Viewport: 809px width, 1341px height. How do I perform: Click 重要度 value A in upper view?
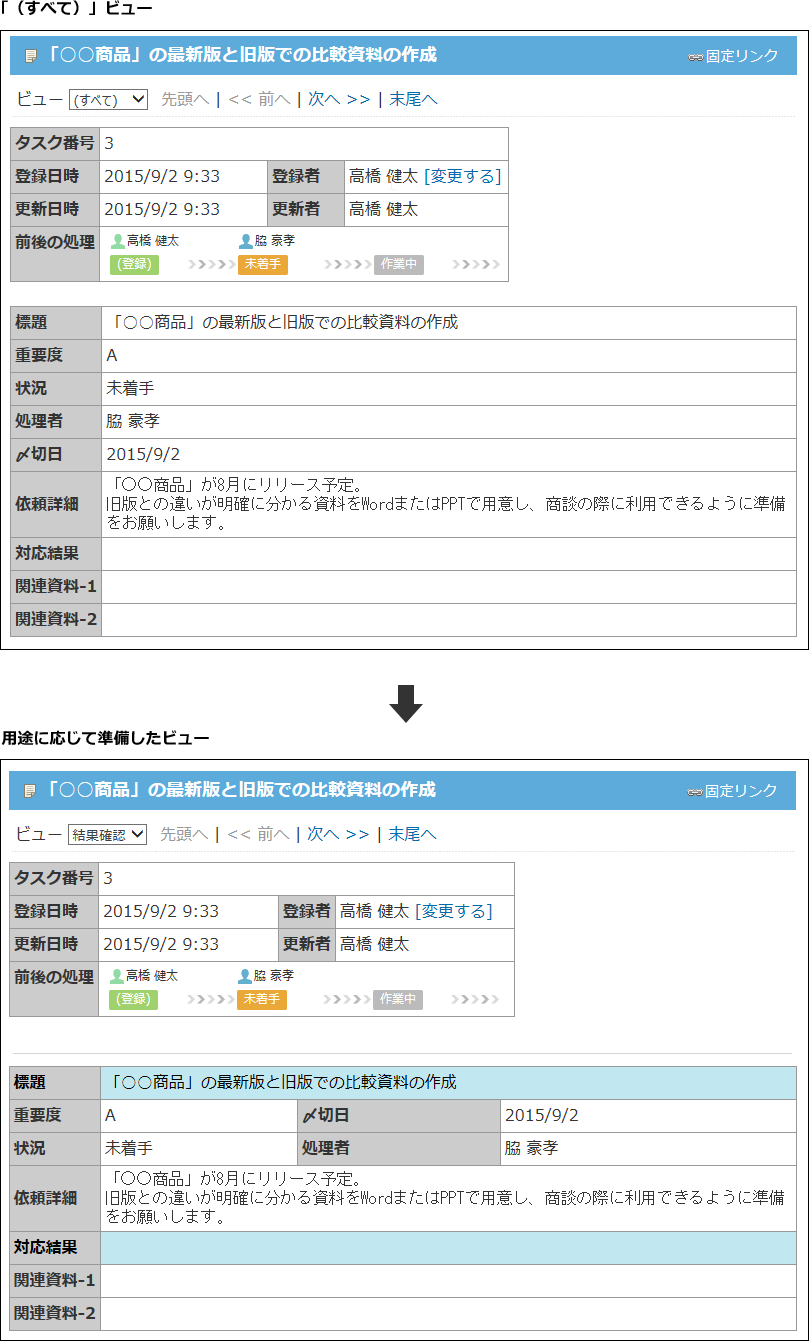pos(112,356)
